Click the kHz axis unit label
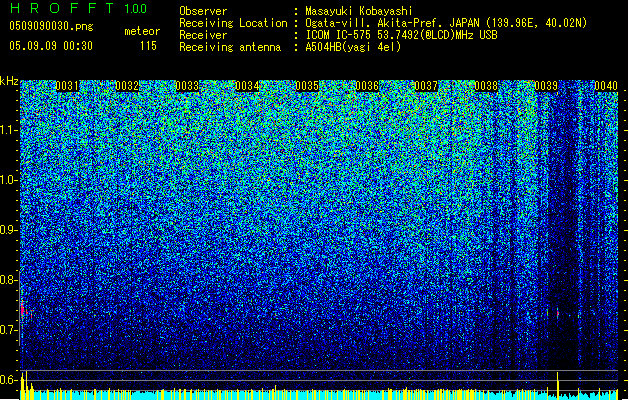Viewport: 629px width, 400px height. tap(9, 81)
